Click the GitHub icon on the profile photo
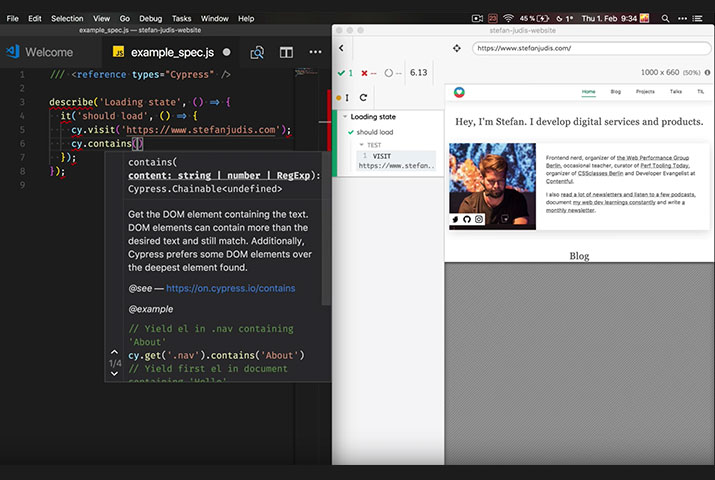715x480 pixels. pyautogui.click(x=467, y=219)
